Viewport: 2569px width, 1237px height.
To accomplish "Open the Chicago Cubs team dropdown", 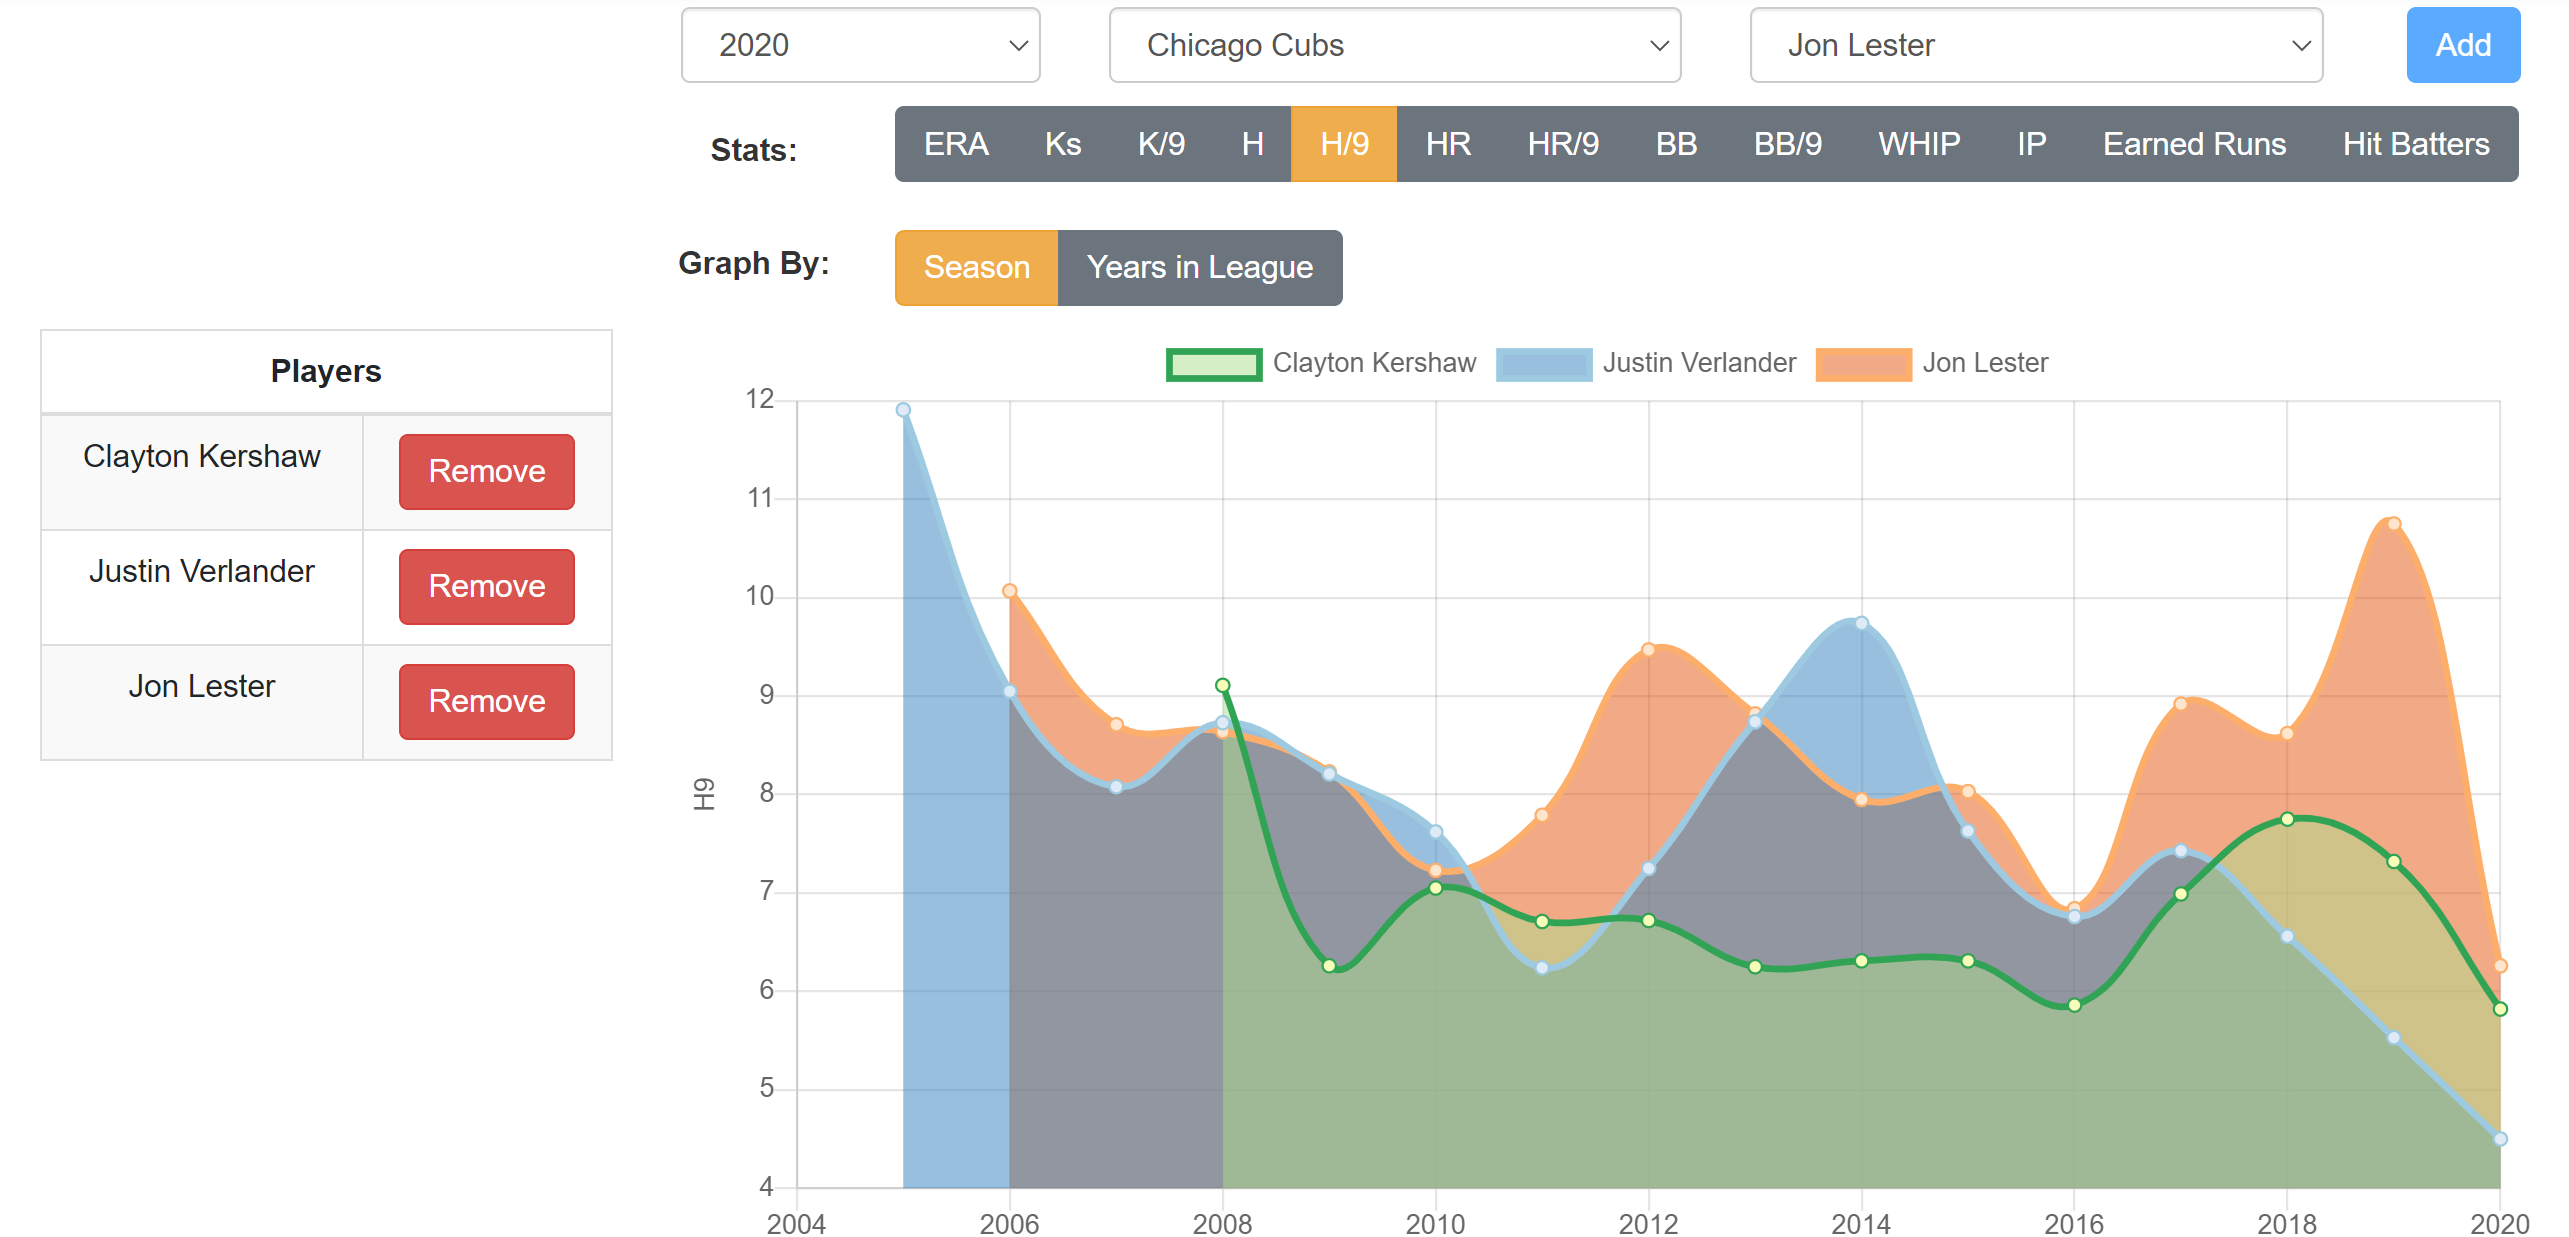I will [x=1395, y=45].
